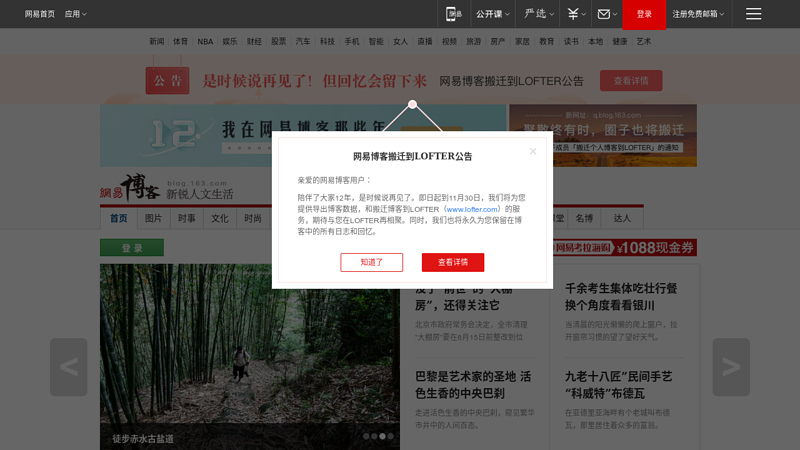Click the green 登录 button

pos(132,247)
